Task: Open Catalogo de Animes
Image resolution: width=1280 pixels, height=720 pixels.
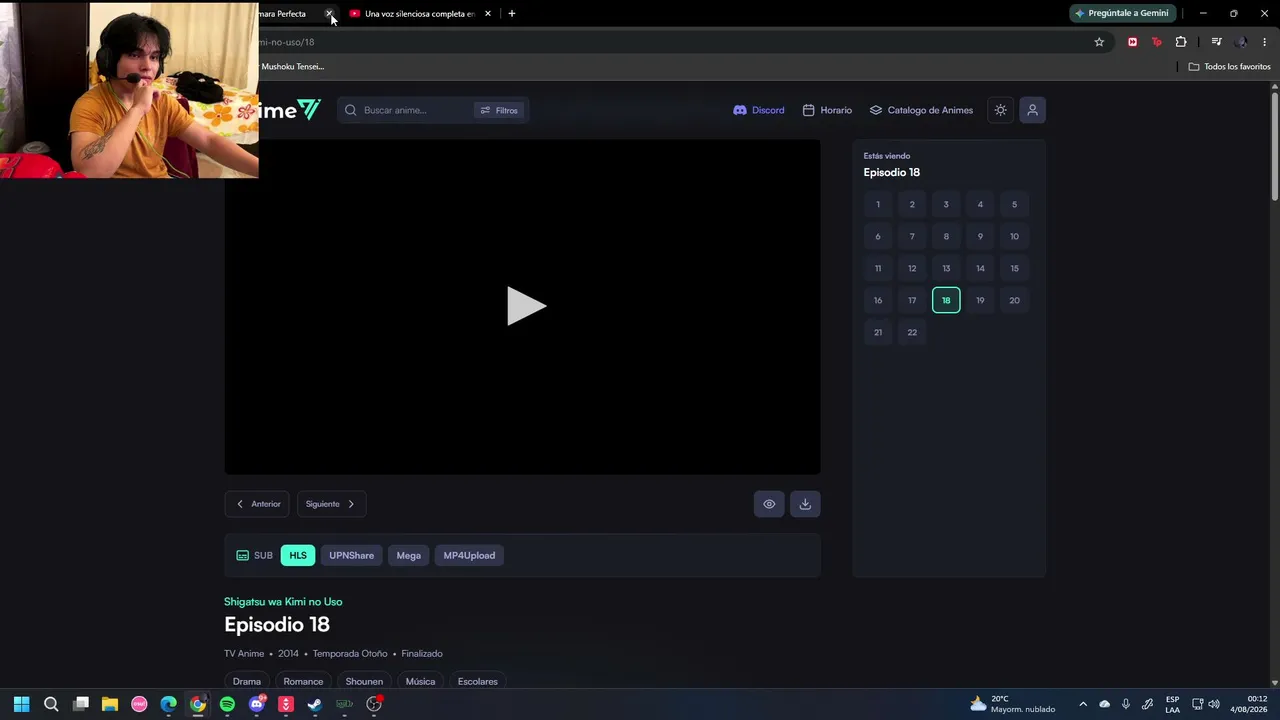Action: click(x=921, y=110)
